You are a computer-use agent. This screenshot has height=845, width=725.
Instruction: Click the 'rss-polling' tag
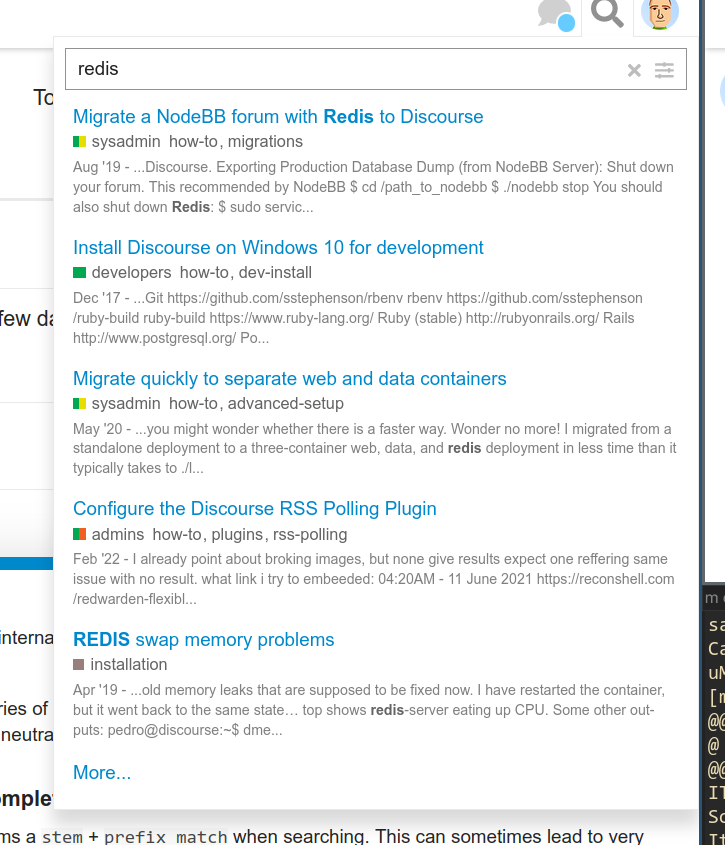310,535
